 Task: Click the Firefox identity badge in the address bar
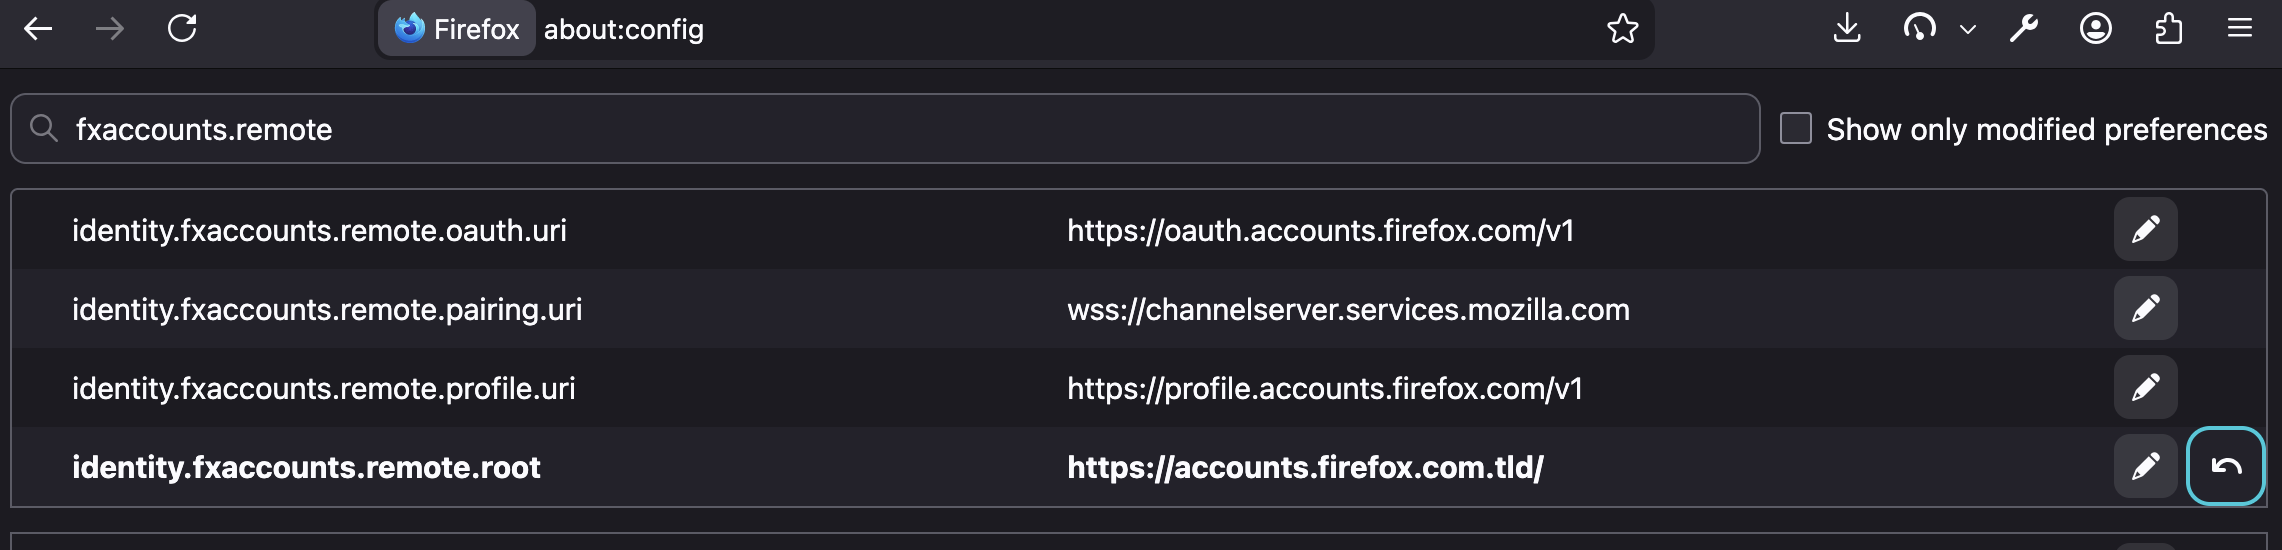[457, 29]
